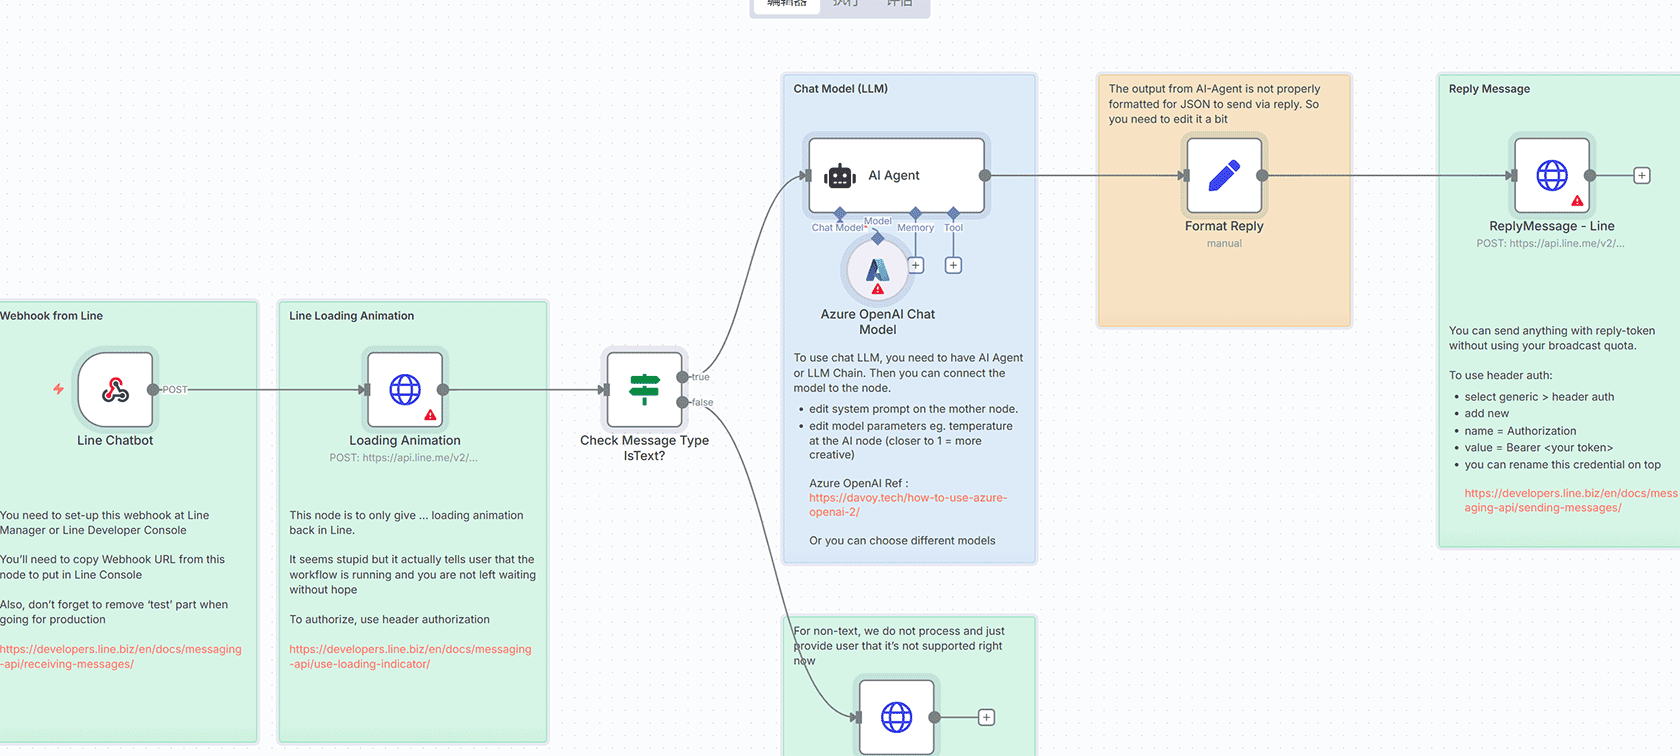Switch to the 编辑器 (Editor) tab
The width and height of the screenshot is (1680, 756).
click(x=786, y=4)
